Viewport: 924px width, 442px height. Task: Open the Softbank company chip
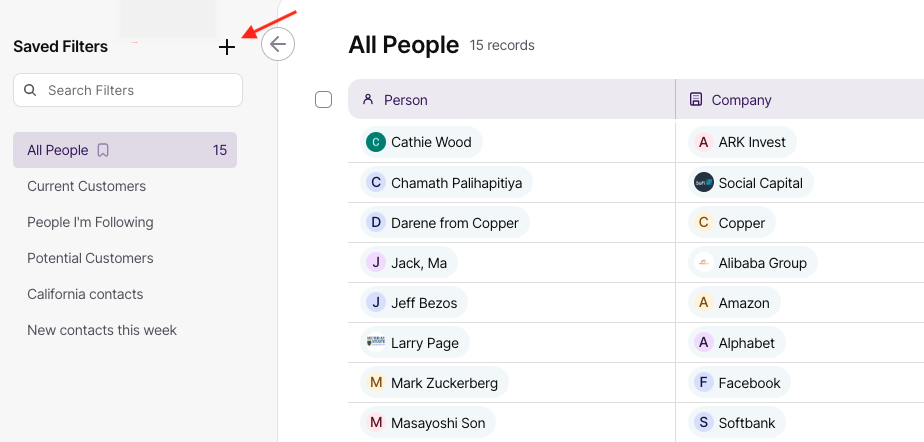pyautogui.click(x=737, y=423)
